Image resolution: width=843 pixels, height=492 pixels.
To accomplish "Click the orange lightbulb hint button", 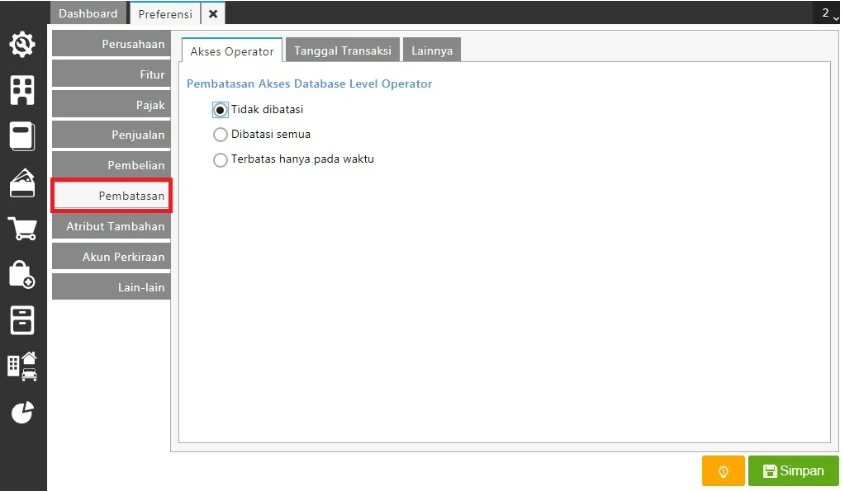I will coord(723,471).
